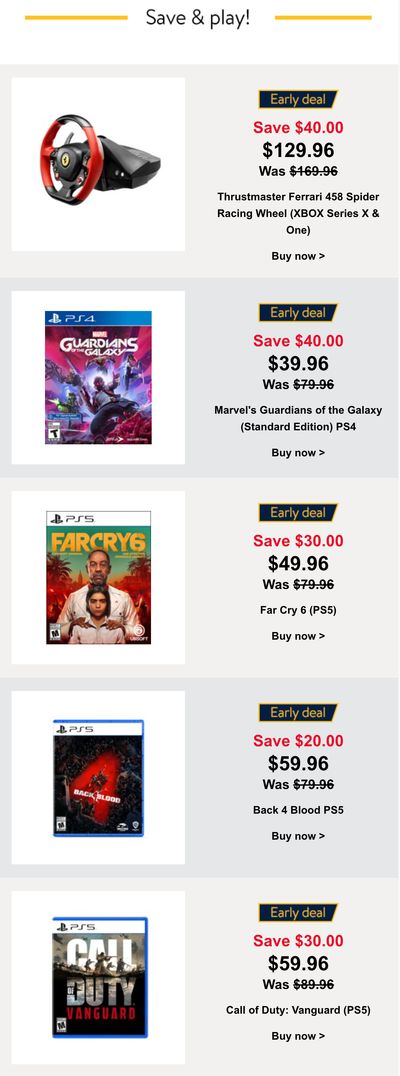The height and width of the screenshot is (1076, 400).
Task: Click the $59.96 price for Back 4 Blood
Action: tap(298, 763)
